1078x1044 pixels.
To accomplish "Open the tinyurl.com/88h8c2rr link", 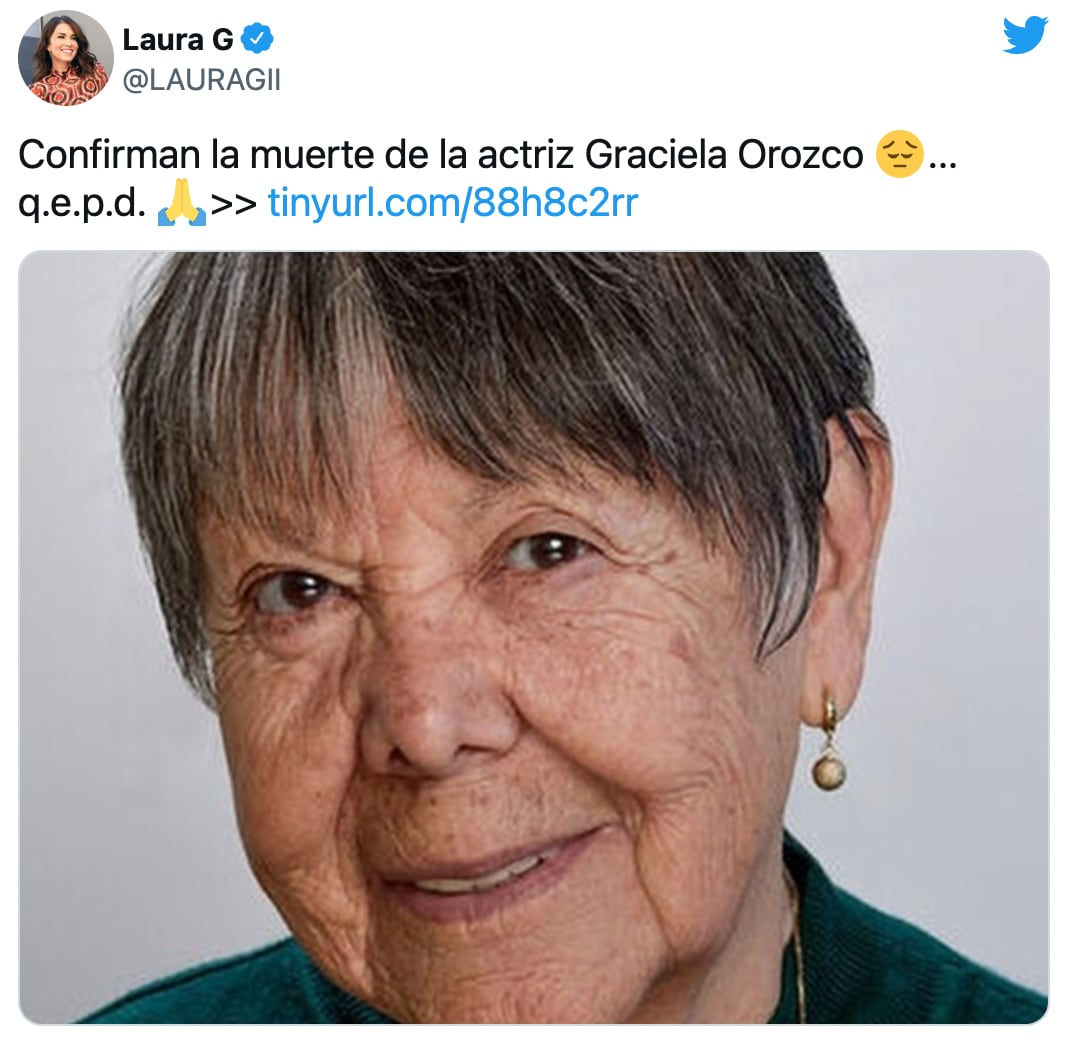I will click(453, 203).
